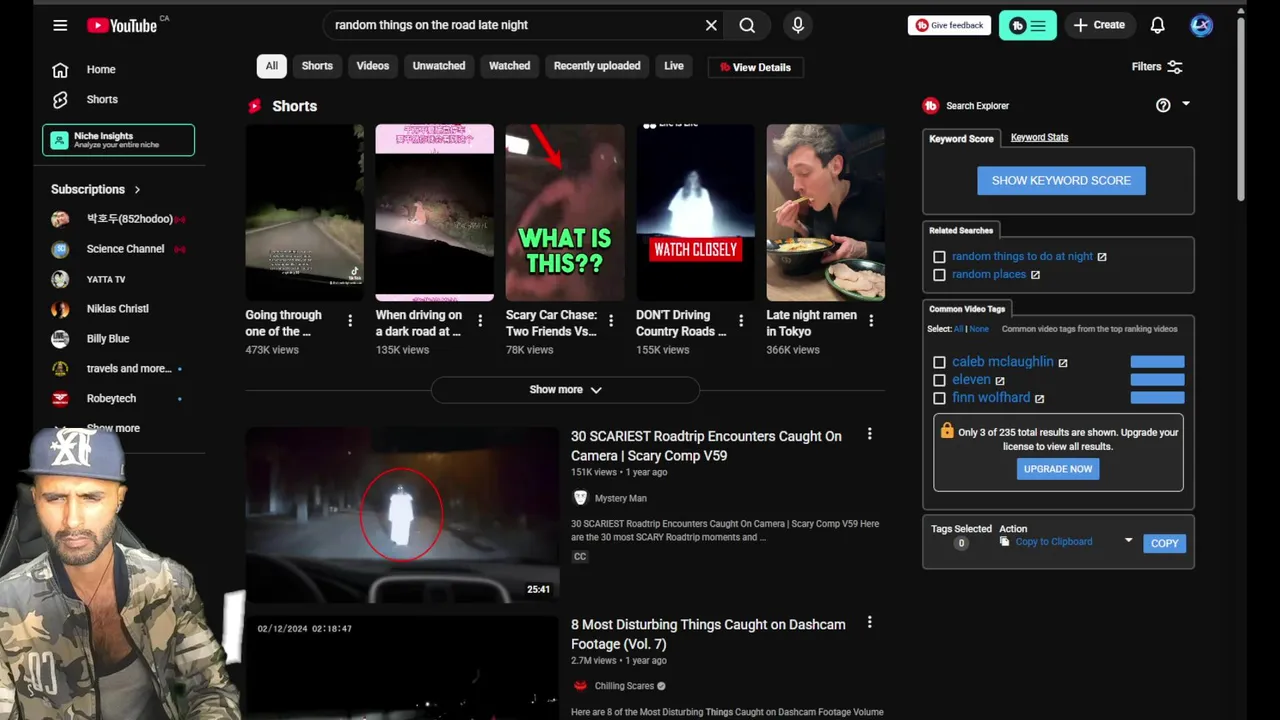
Task: Click the Shorts sidebar icon
Action: (x=60, y=99)
